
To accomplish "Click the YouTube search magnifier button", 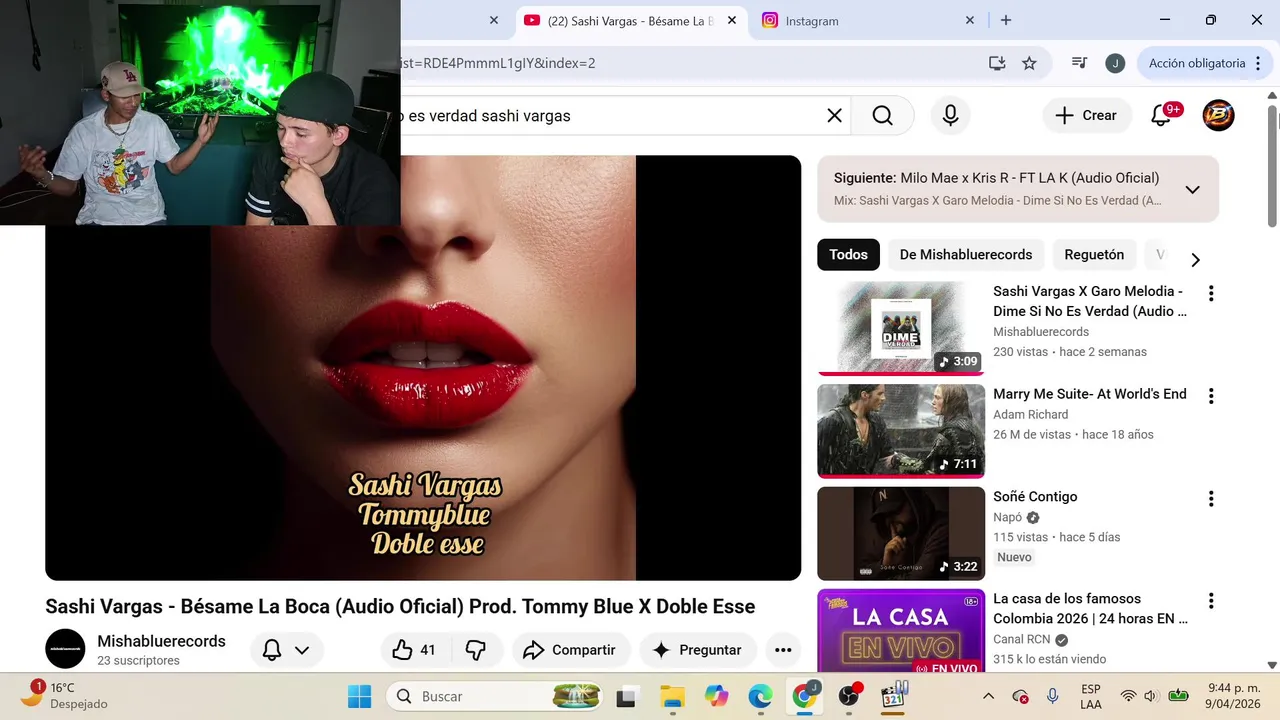I will [882, 116].
